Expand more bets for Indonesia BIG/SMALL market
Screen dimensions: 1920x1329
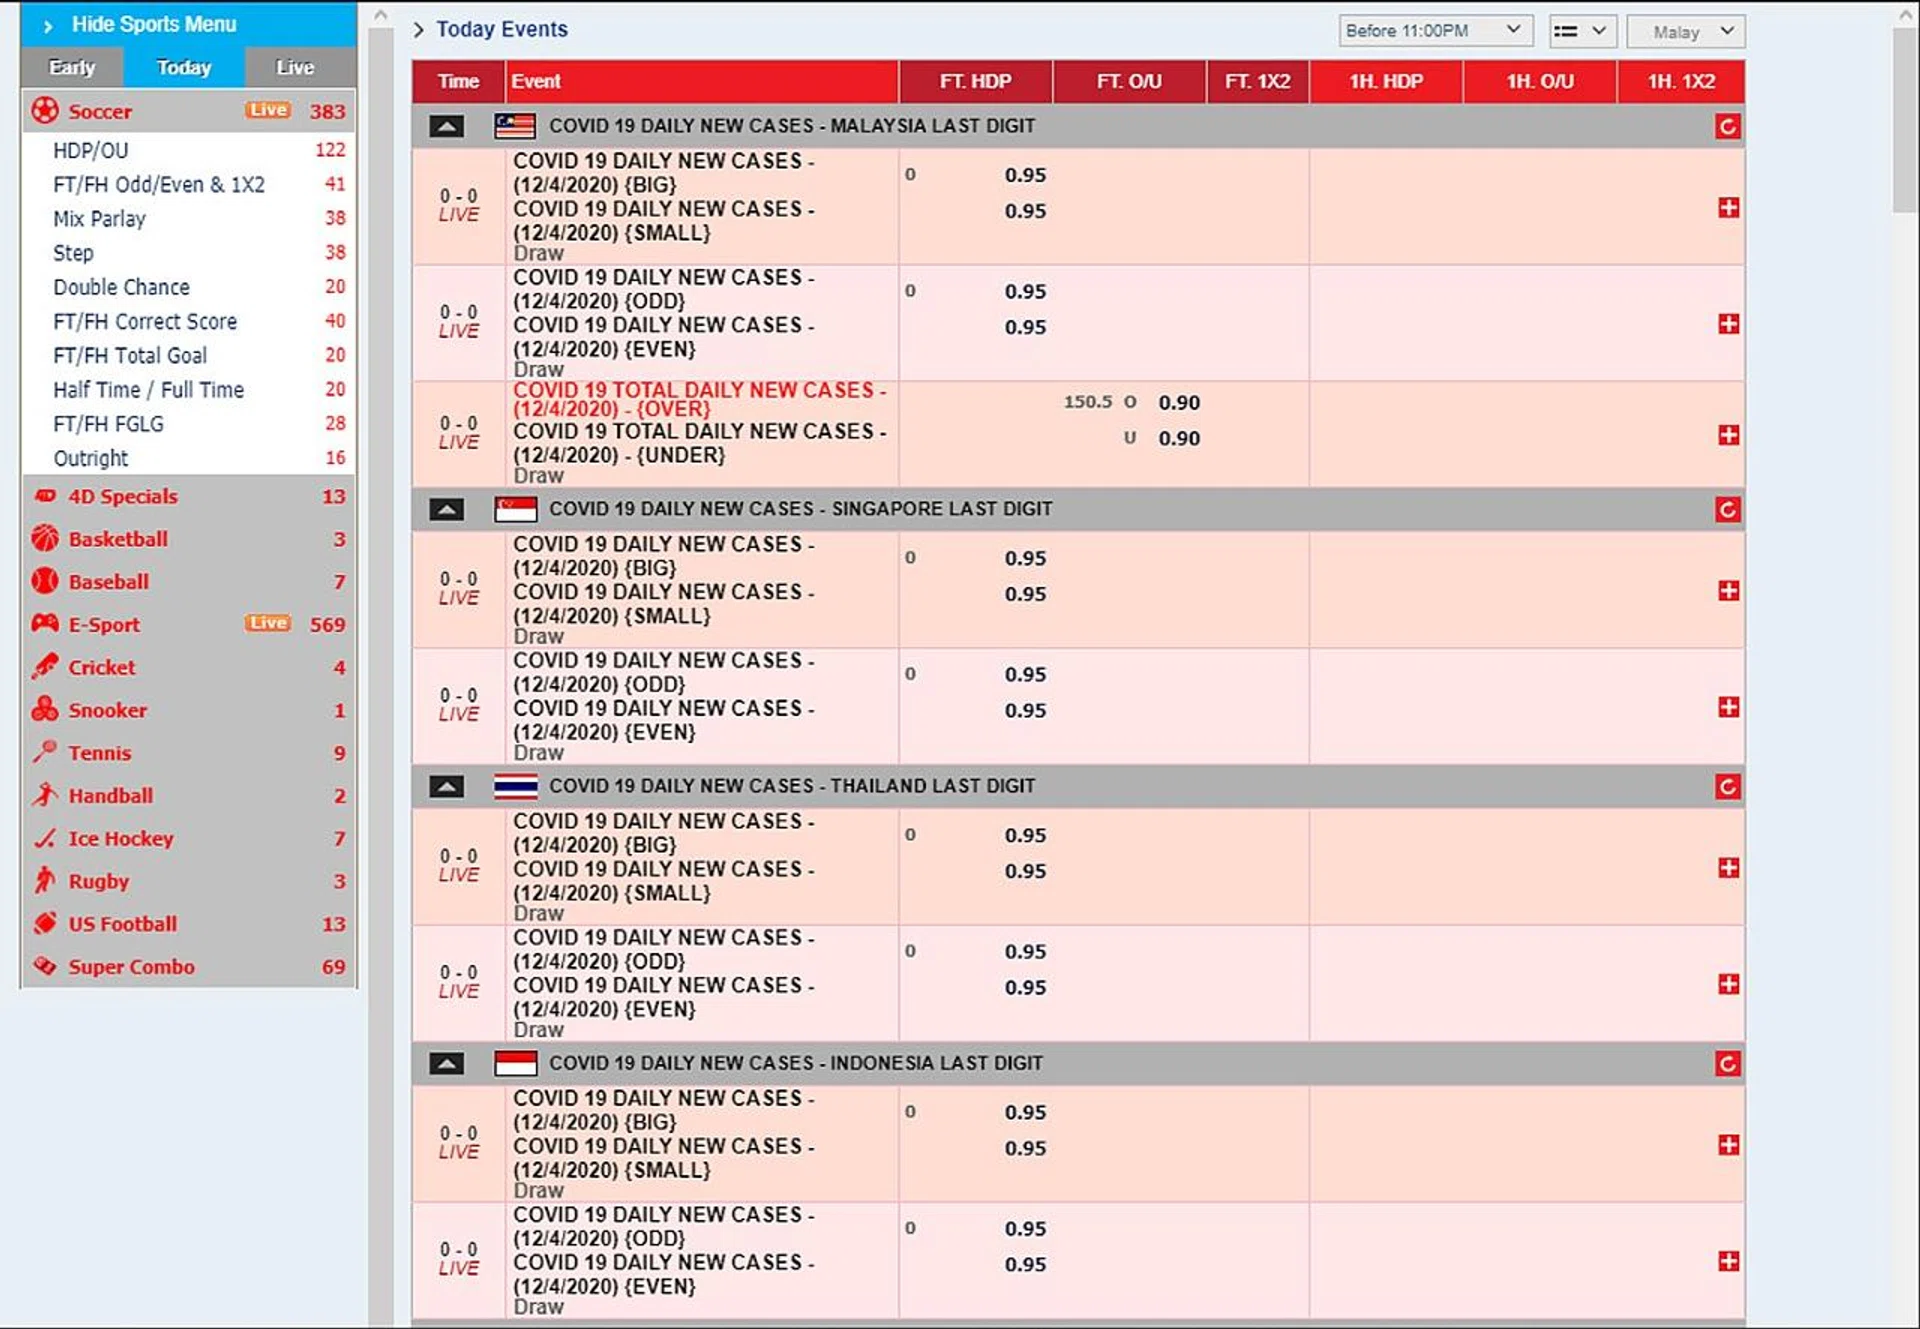[1727, 1144]
